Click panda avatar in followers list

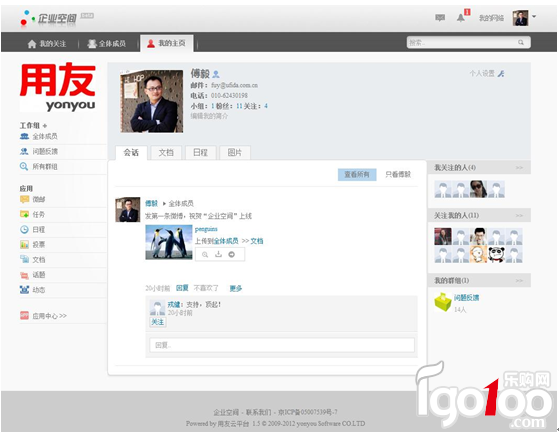click(496, 254)
